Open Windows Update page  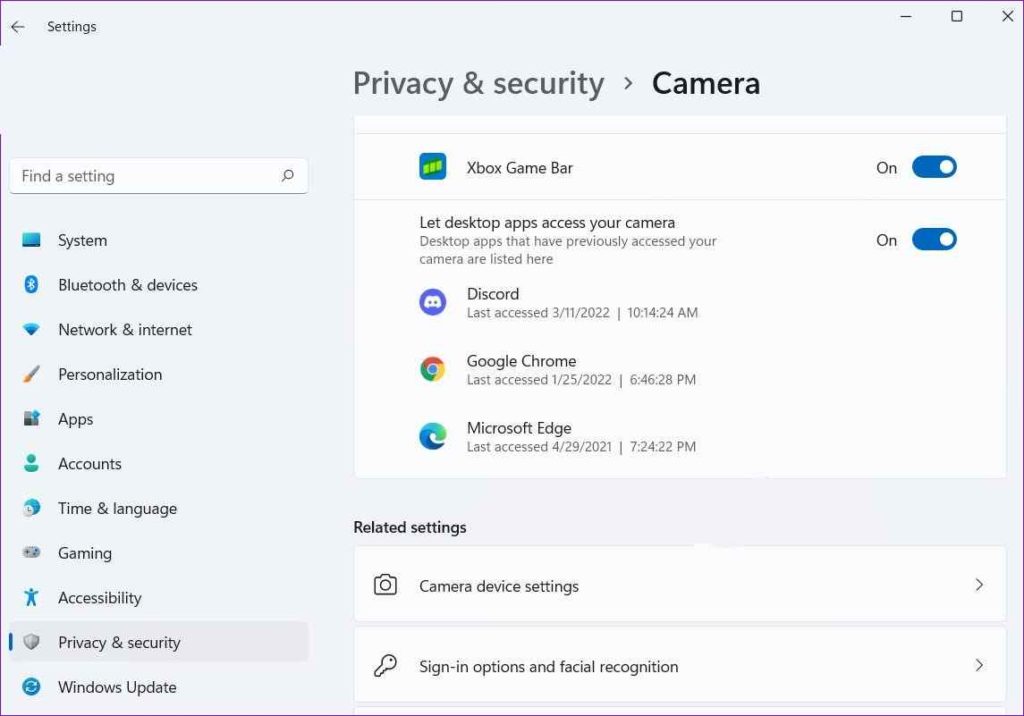coord(159,687)
